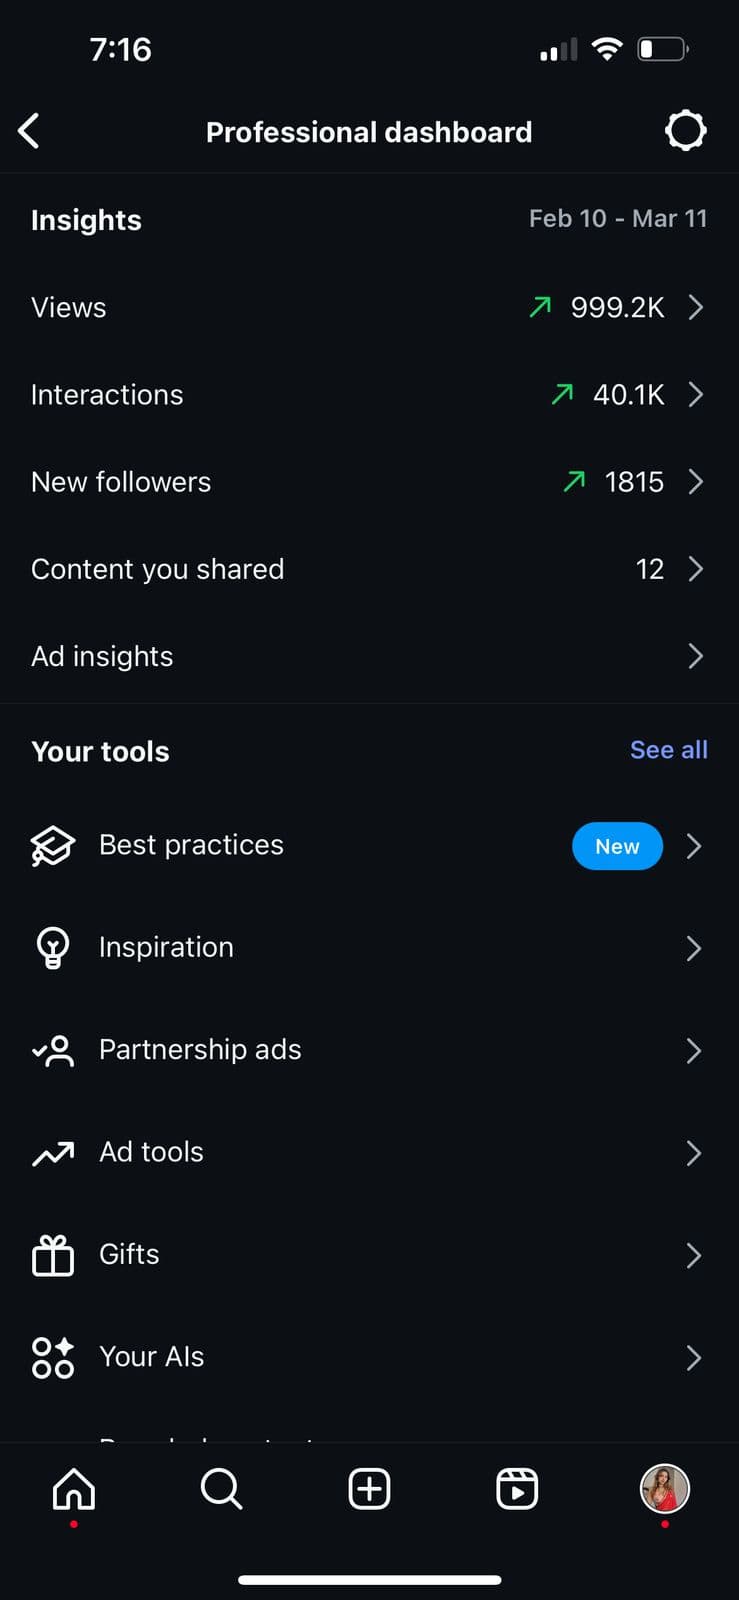Open the settings gear icon
The height and width of the screenshot is (1600, 739).
tap(685, 131)
